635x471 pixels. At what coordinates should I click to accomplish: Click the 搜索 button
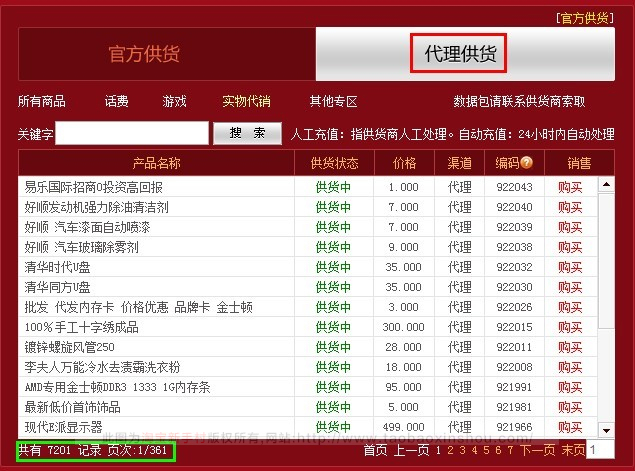click(247, 133)
